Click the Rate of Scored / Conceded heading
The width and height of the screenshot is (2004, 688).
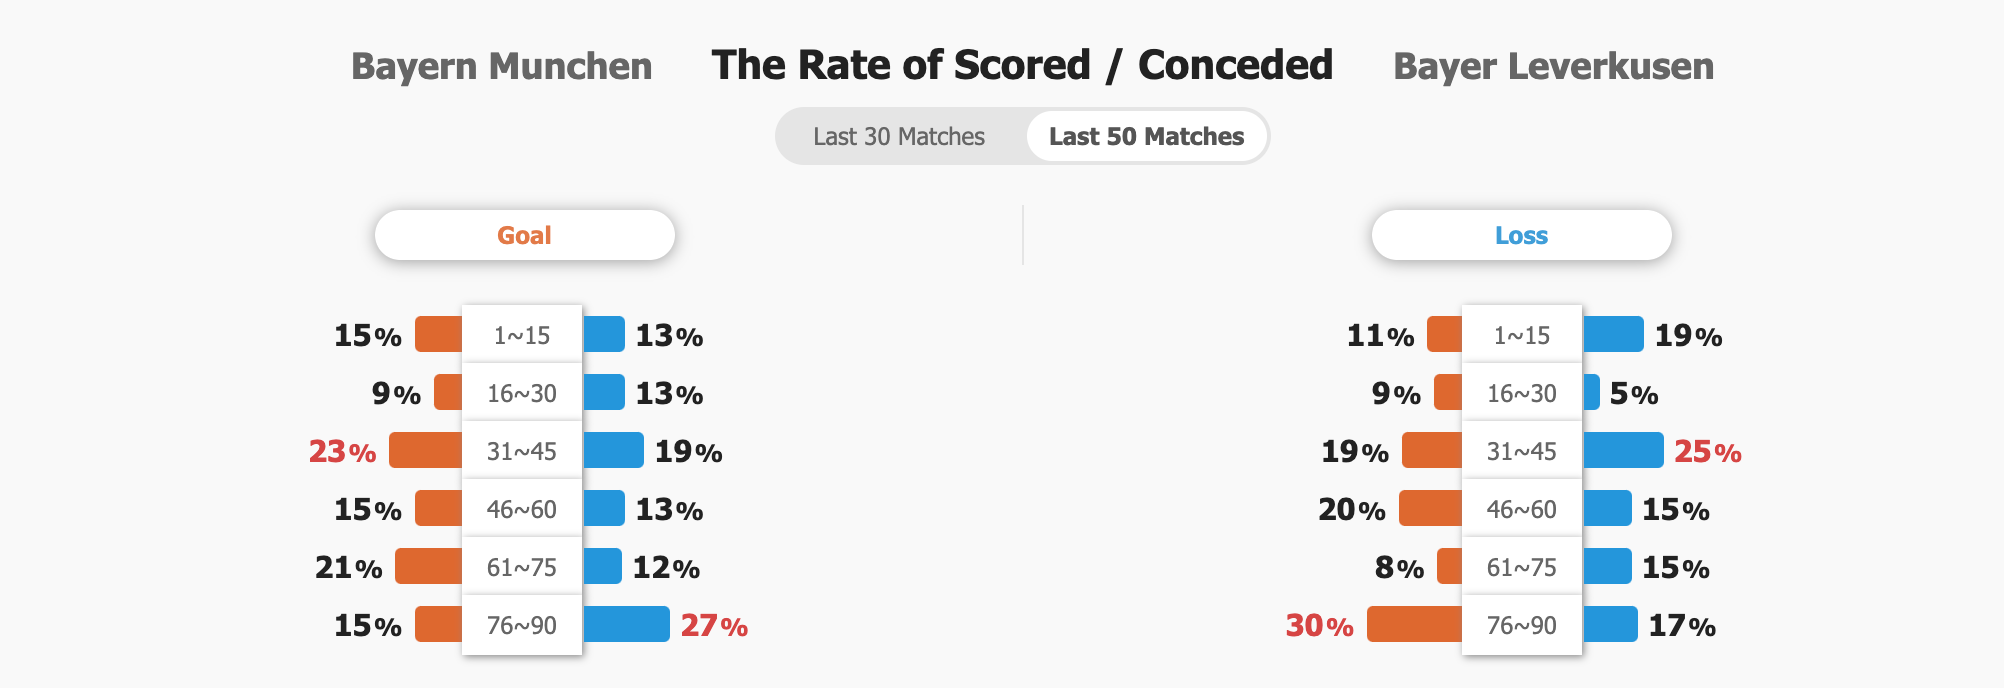[x=1022, y=66]
